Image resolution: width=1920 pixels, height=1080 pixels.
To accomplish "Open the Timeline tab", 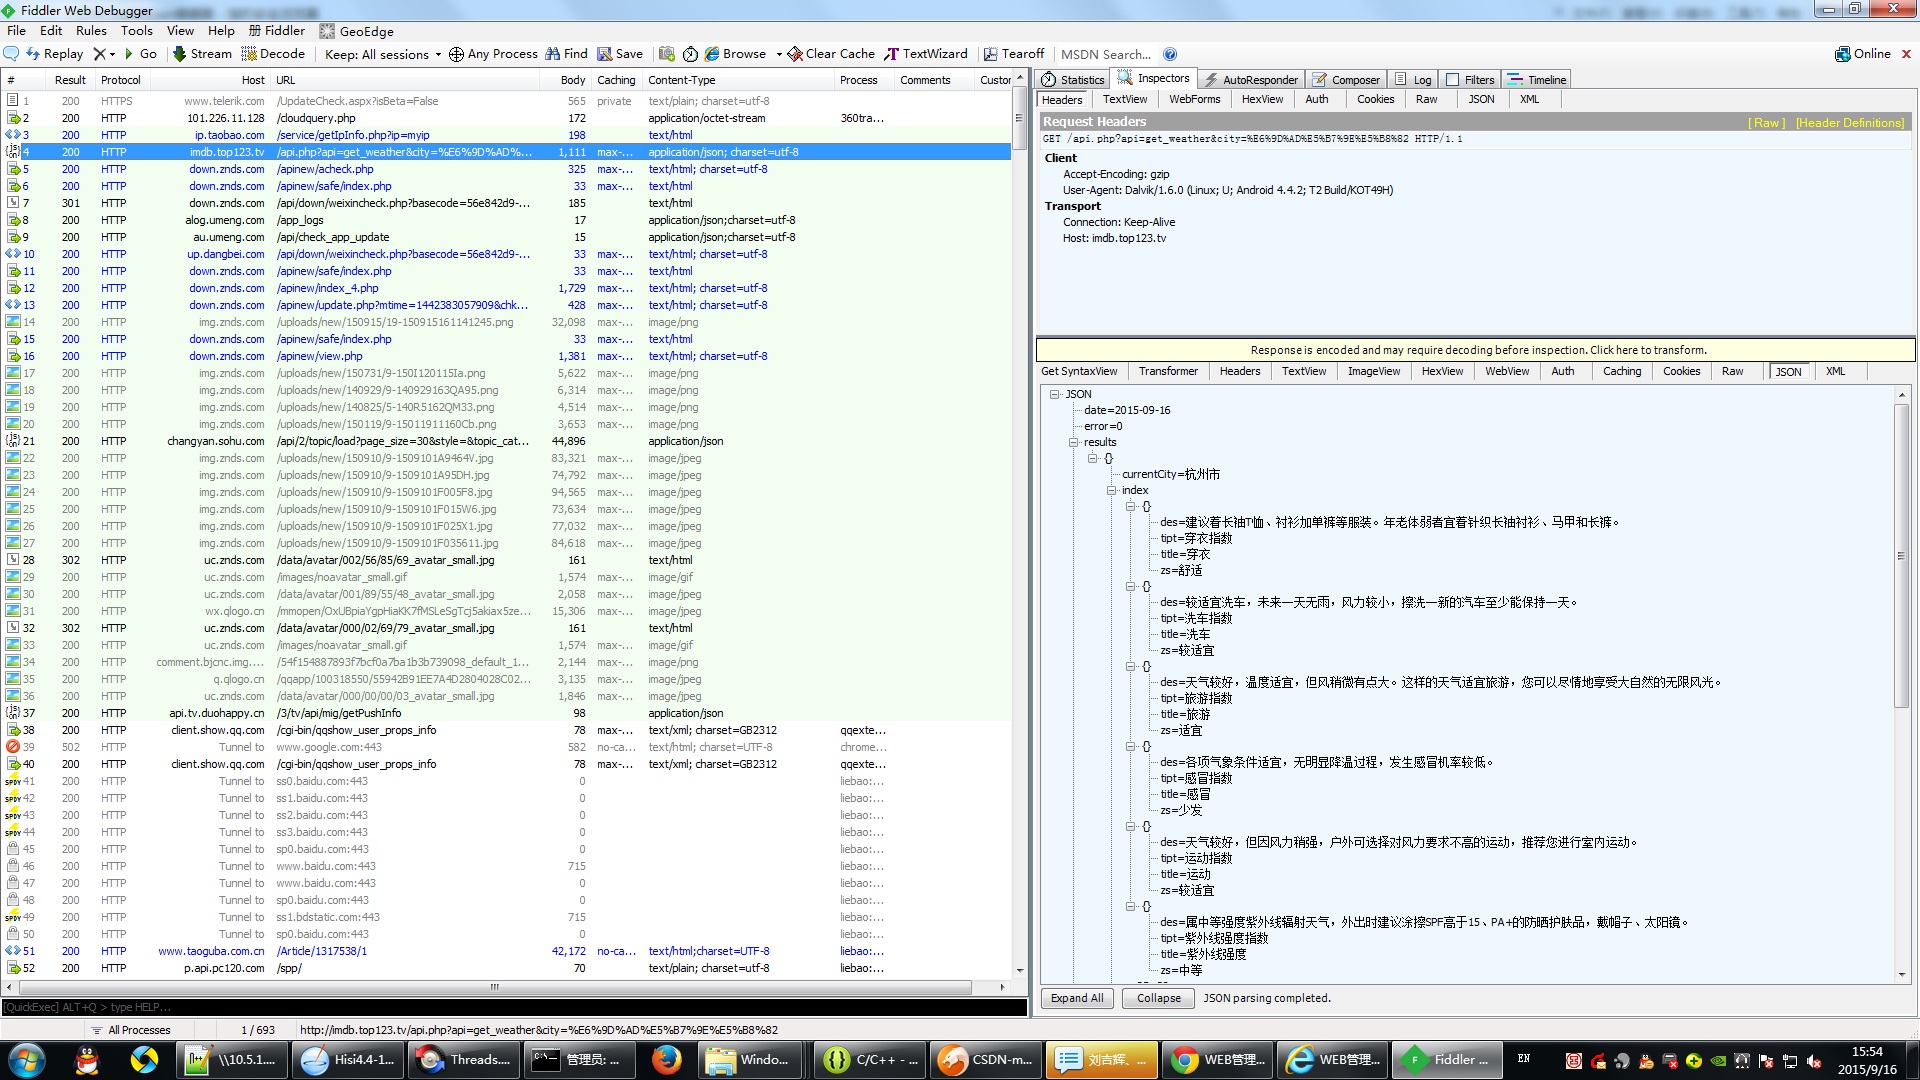I will pyautogui.click(x=1537, y=80).
